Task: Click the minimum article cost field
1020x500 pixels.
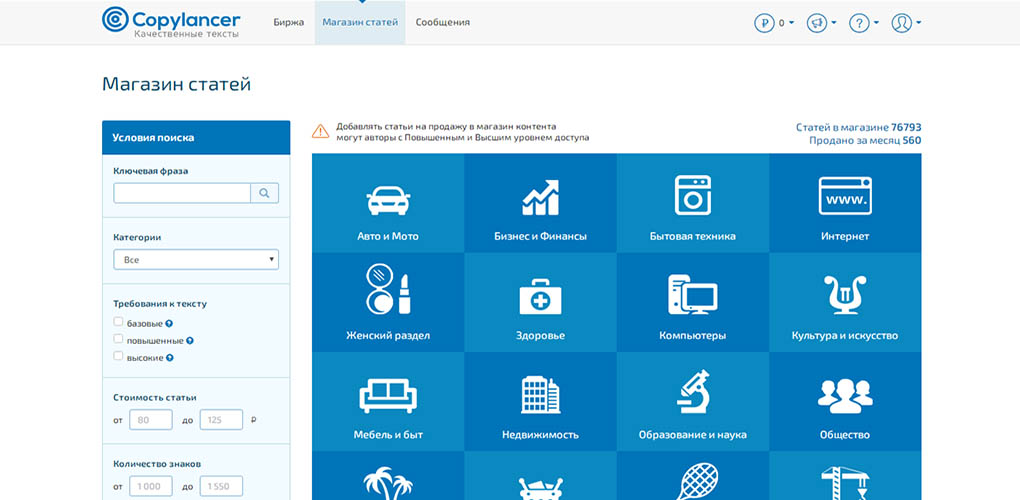Action: coord(151,420)
